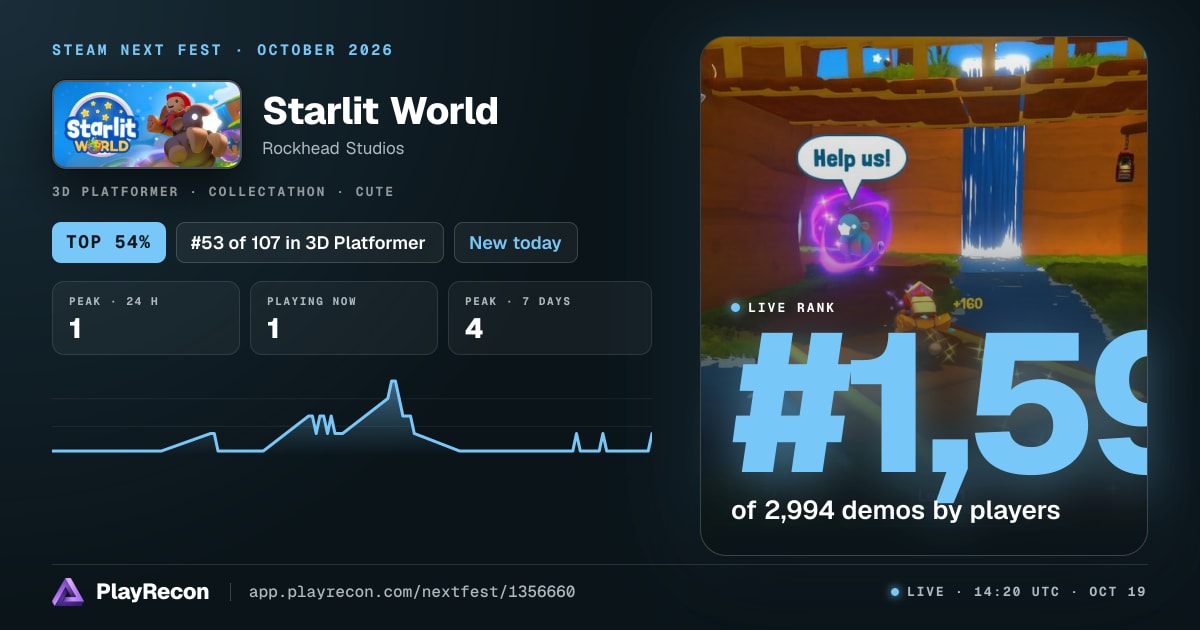The height and width of the screenshot is (630, 1200).
Task: Click the of 2,994 demos by players text
Action: pos(895,510)
